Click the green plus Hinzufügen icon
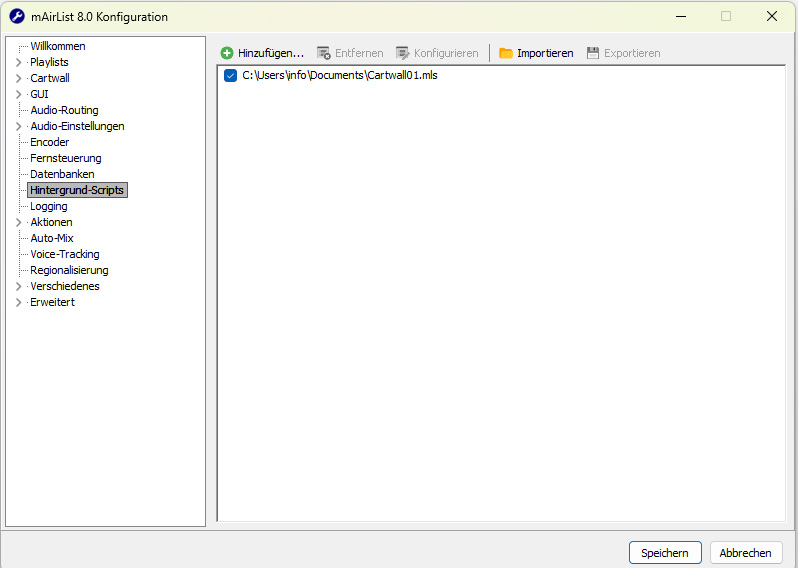Screen dimensions: 798x568 coord(227,53)
